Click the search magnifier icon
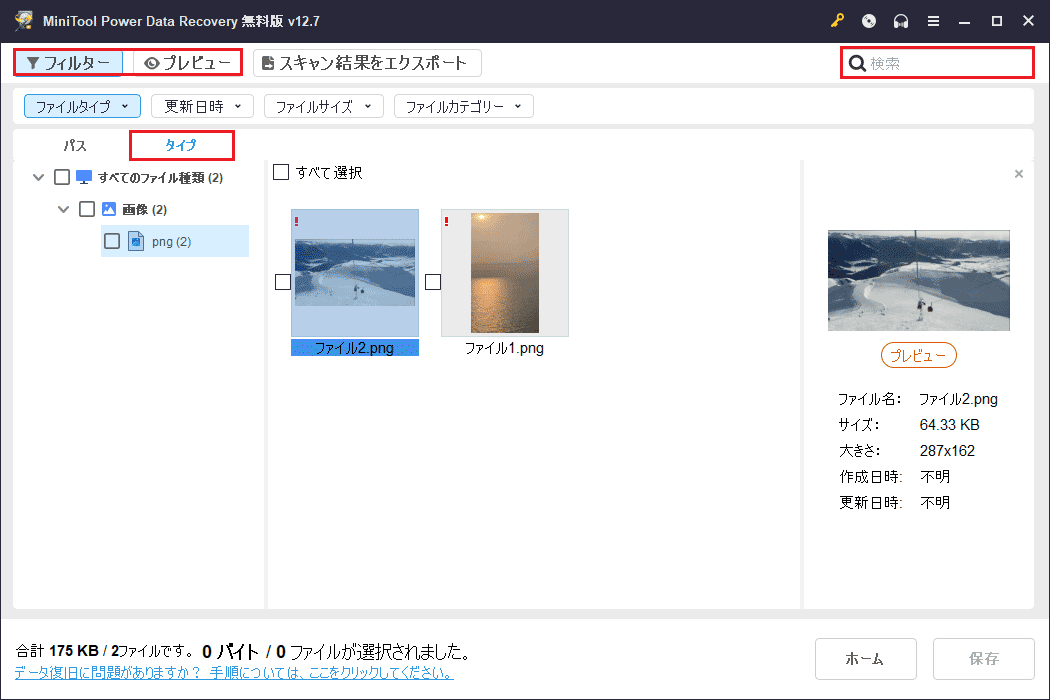Viewport: 1050px width, 700px height. coord(857,62)
